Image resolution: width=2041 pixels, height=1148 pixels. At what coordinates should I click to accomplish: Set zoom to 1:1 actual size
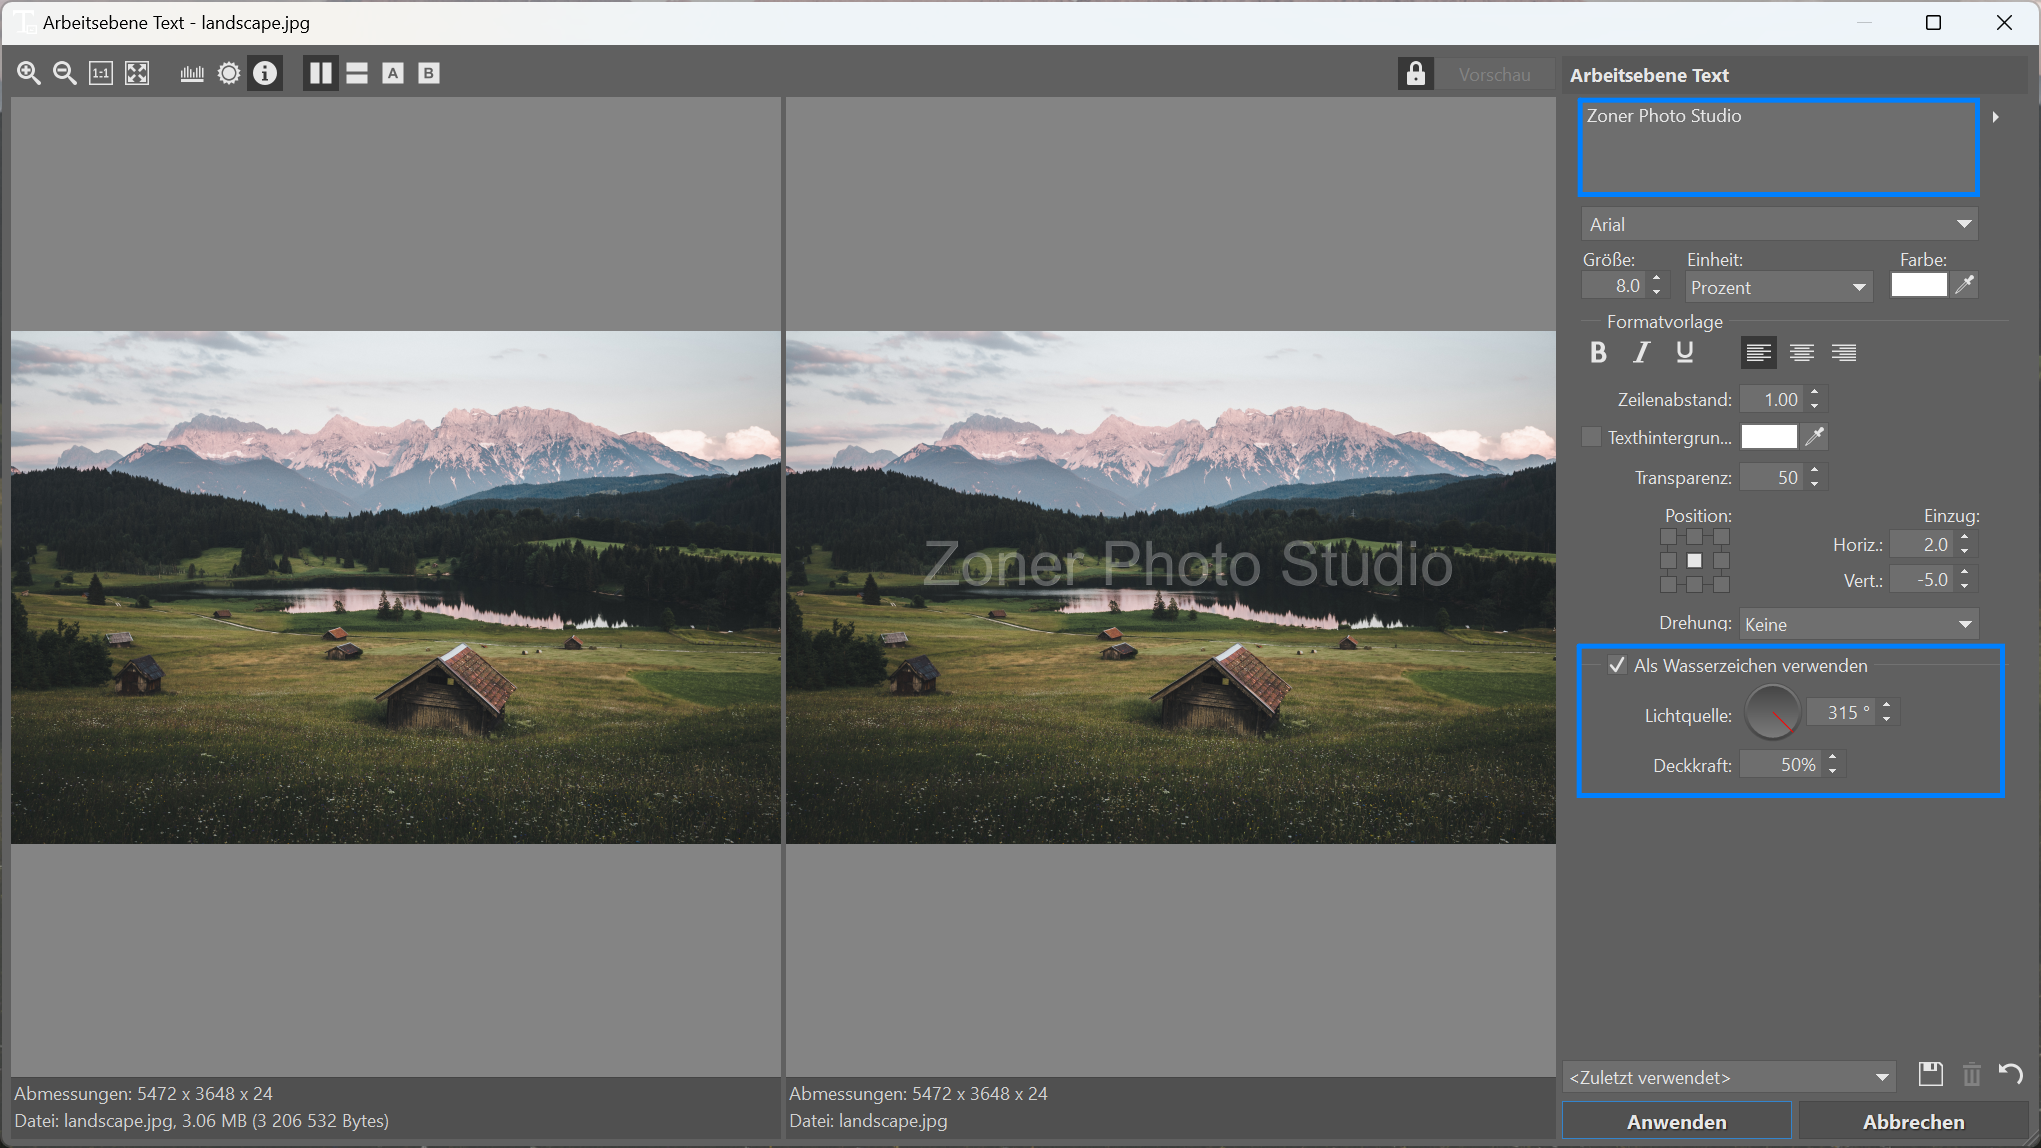pos(101,73)
